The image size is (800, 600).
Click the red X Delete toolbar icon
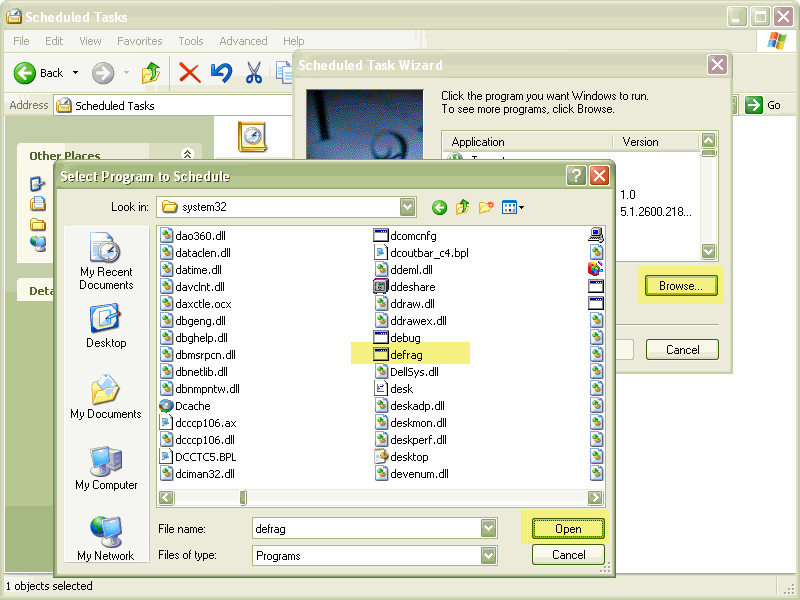[x=189, y=73]
